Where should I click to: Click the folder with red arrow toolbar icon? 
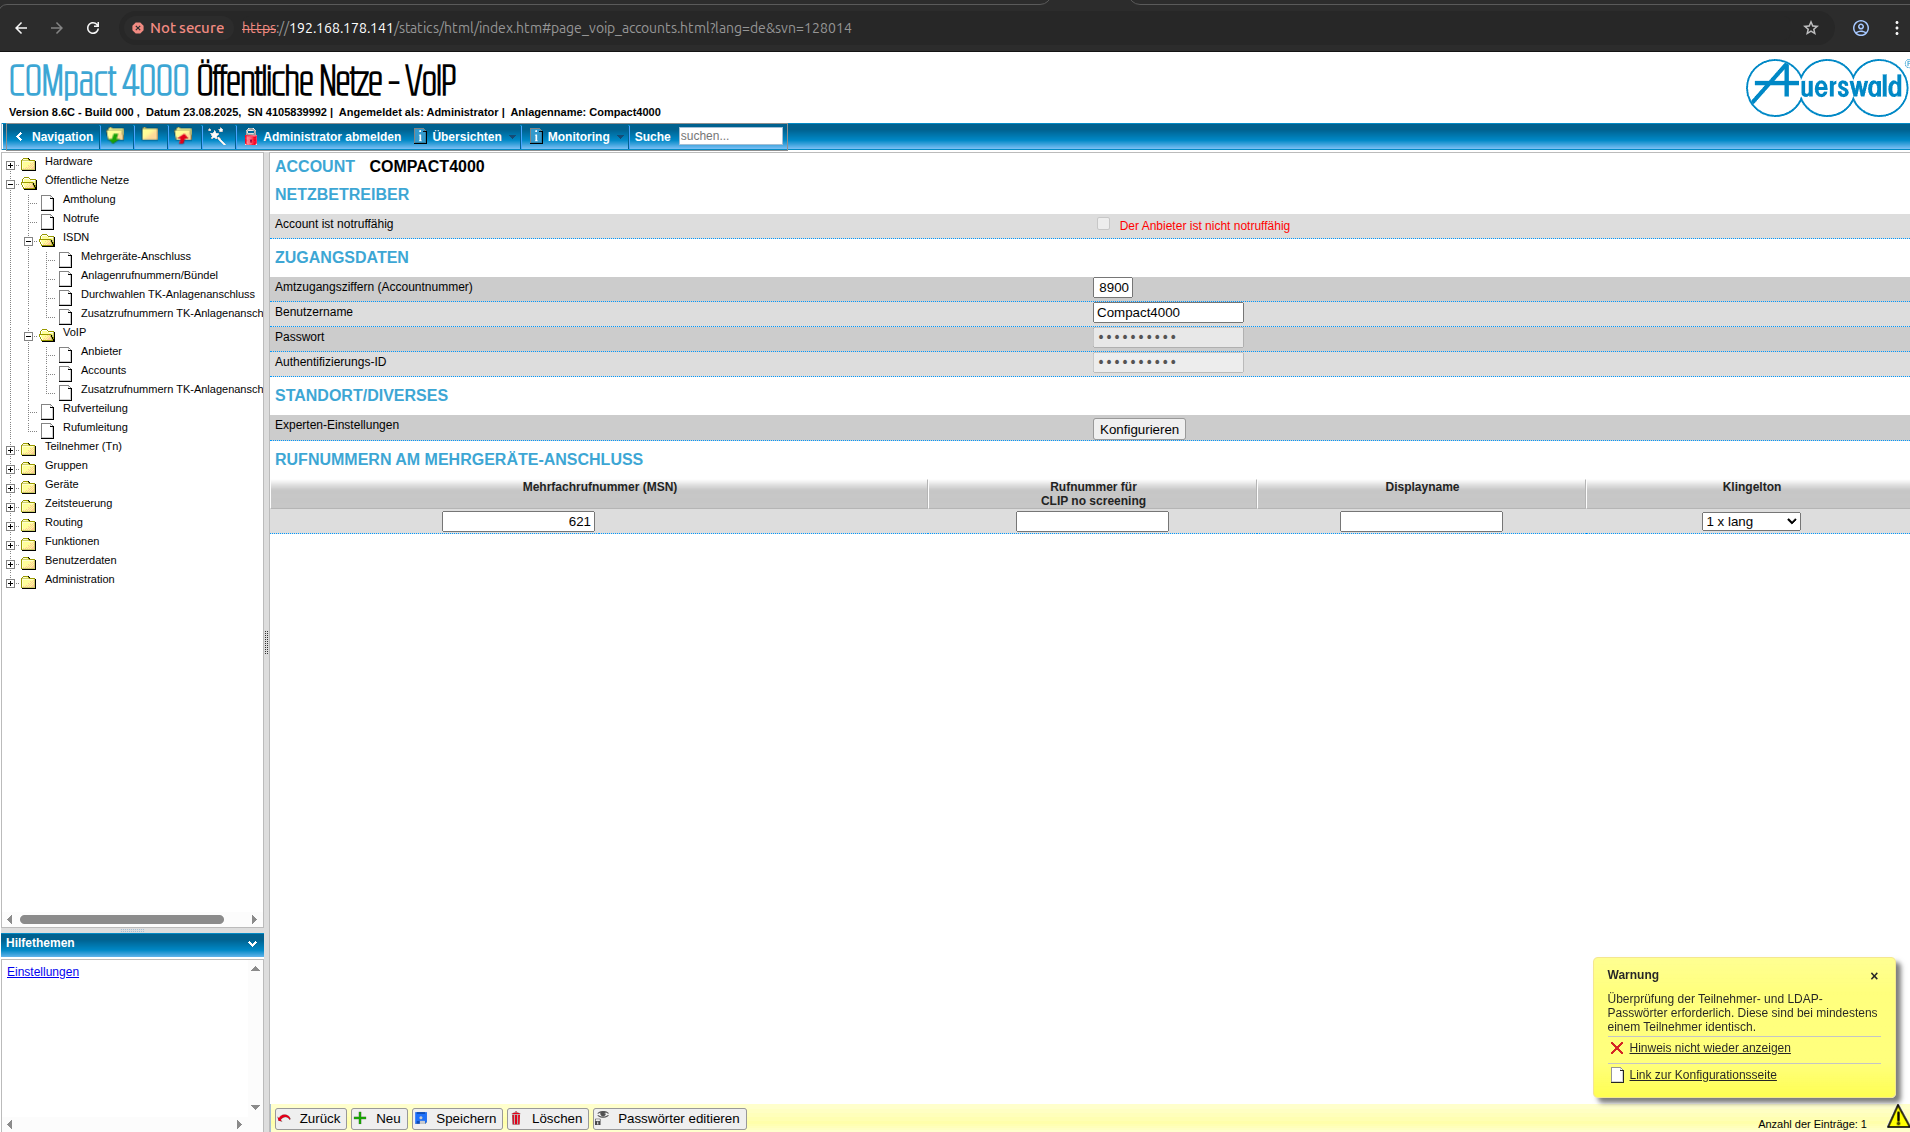tap(183, 135)
